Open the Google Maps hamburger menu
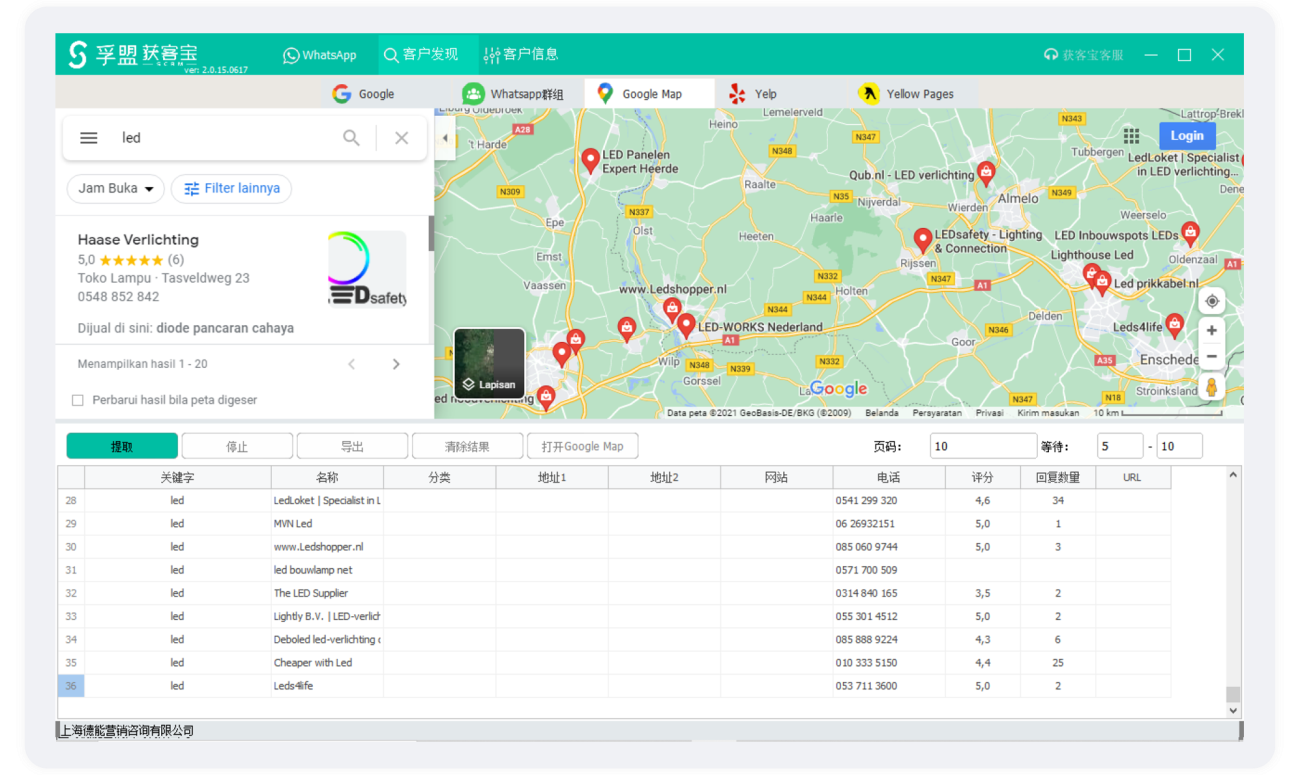The height and width of the screenshot is (775, 1300). coord(89,138)
